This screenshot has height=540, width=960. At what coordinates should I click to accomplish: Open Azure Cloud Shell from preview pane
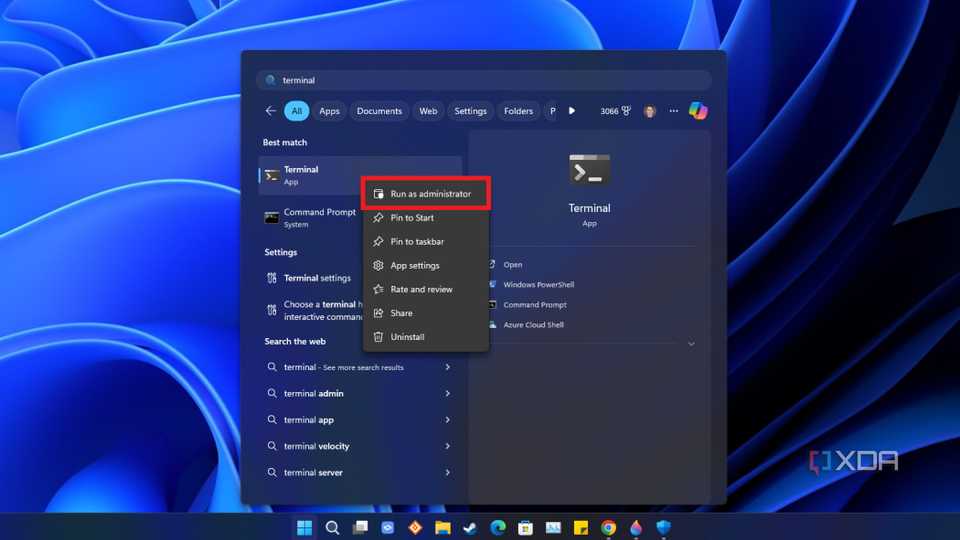pos(533,325)
